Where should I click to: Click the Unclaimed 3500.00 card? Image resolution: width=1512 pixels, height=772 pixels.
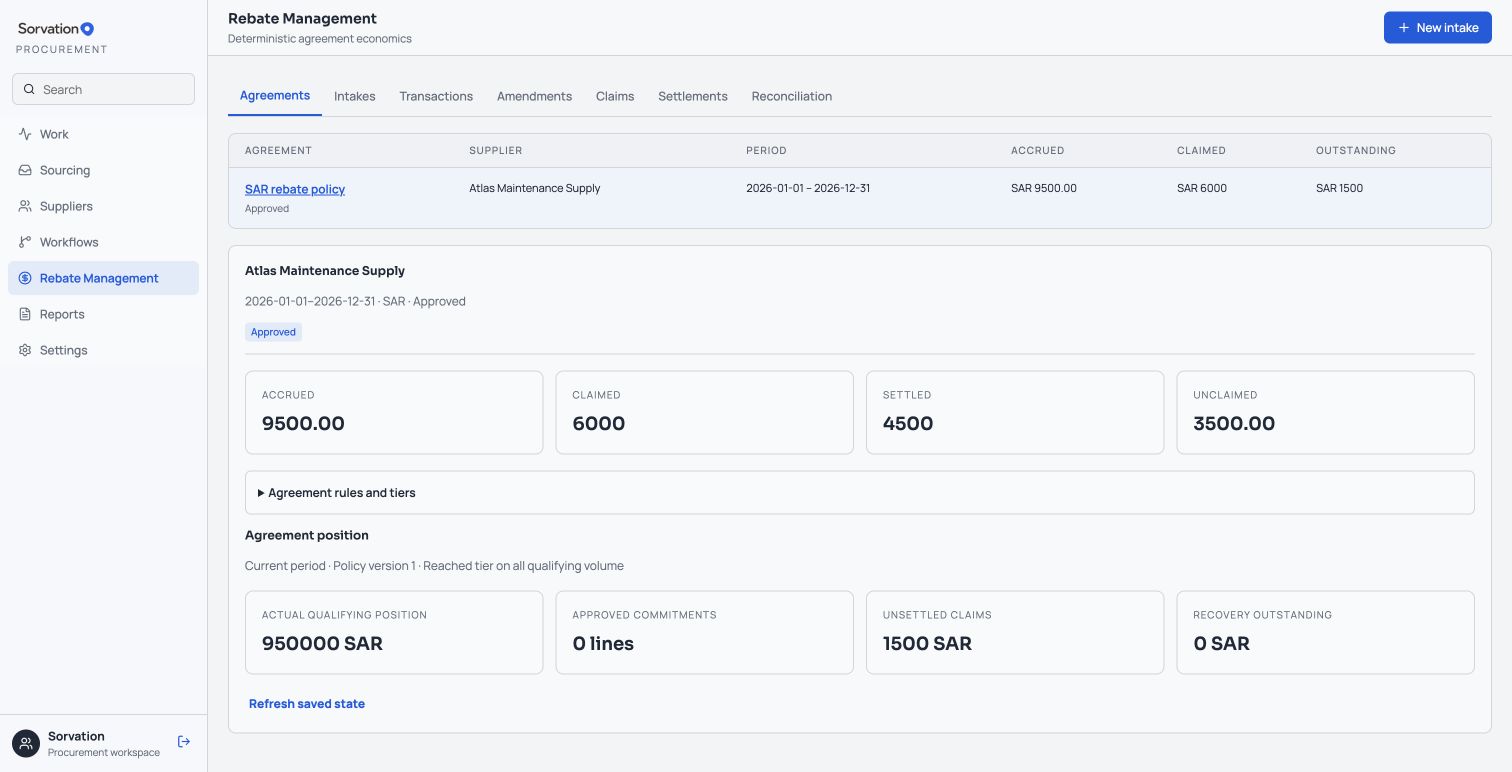pos(1325,413)
